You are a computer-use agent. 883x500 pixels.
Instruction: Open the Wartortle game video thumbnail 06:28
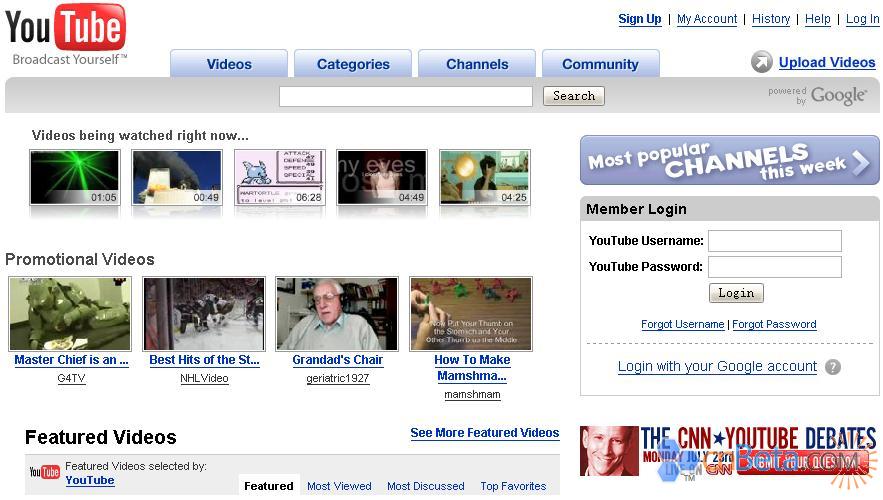(x=279, y=177)
